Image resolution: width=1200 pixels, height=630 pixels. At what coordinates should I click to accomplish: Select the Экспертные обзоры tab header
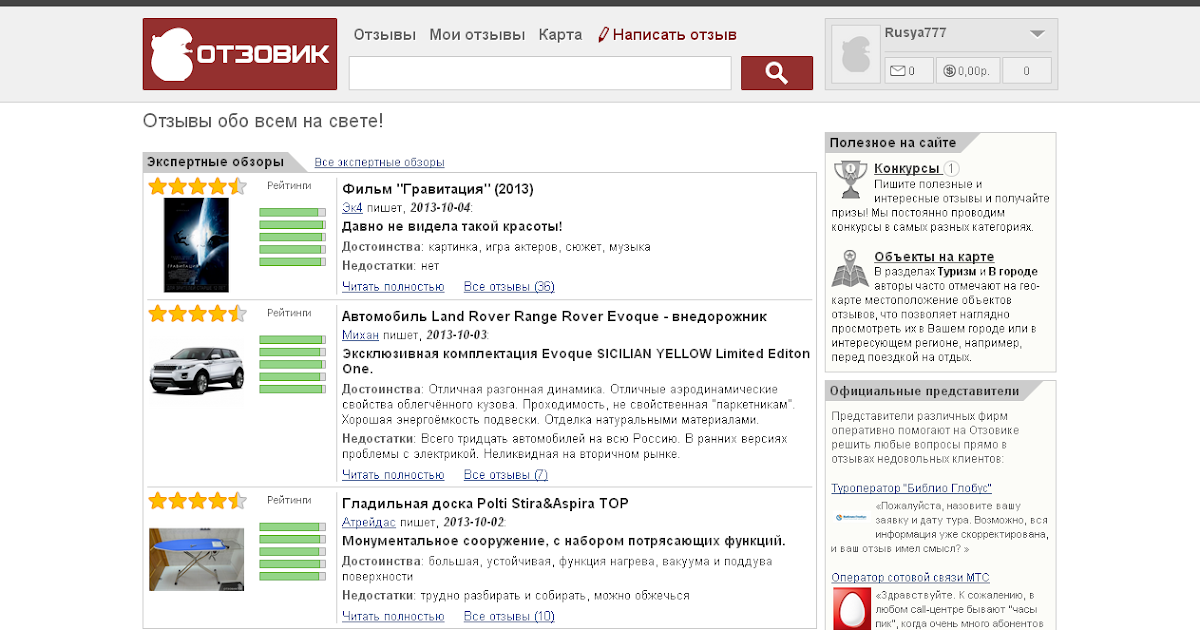(215, 162)
